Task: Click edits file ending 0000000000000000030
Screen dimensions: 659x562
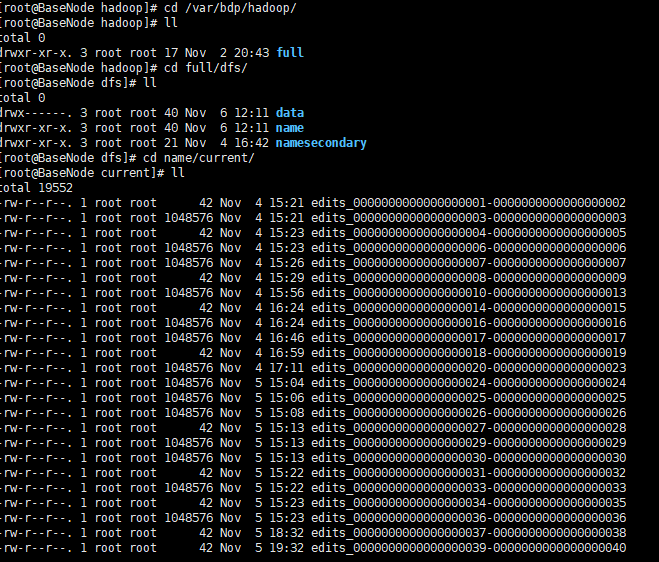Action: (x=469, y=458)
